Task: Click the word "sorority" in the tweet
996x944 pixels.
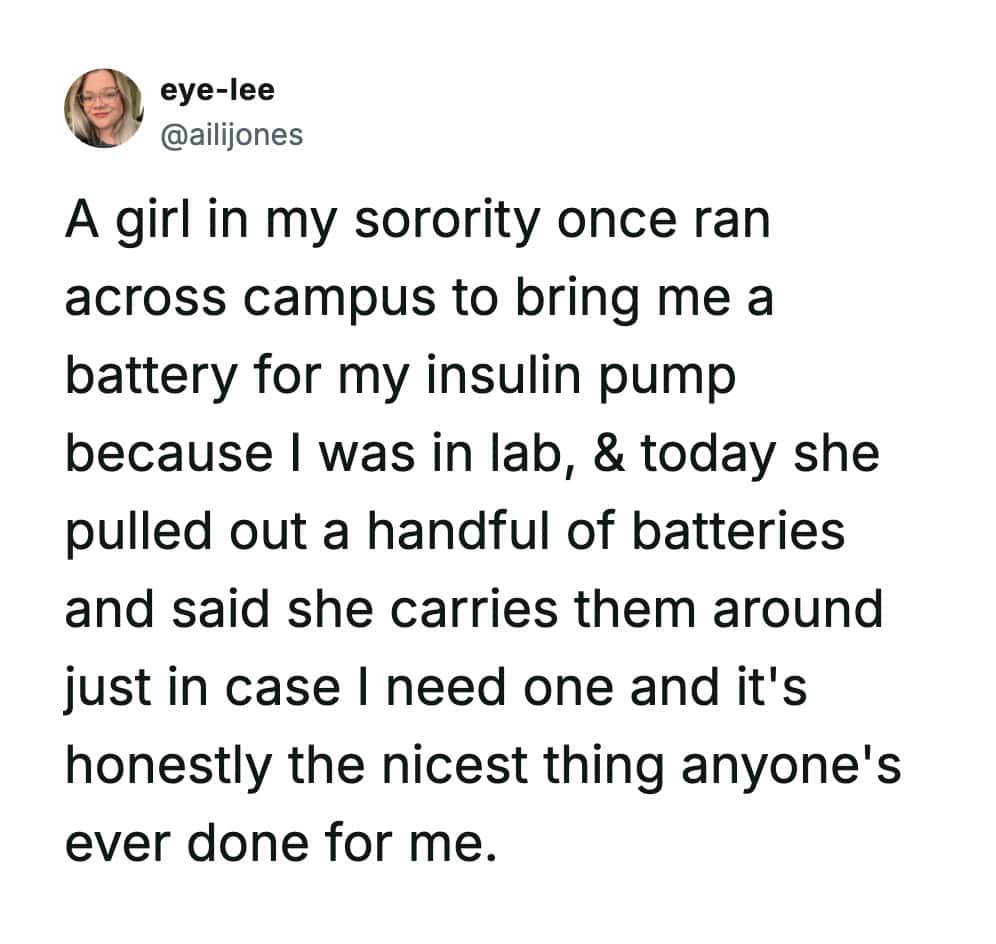Action: click(x=460, y=222)
